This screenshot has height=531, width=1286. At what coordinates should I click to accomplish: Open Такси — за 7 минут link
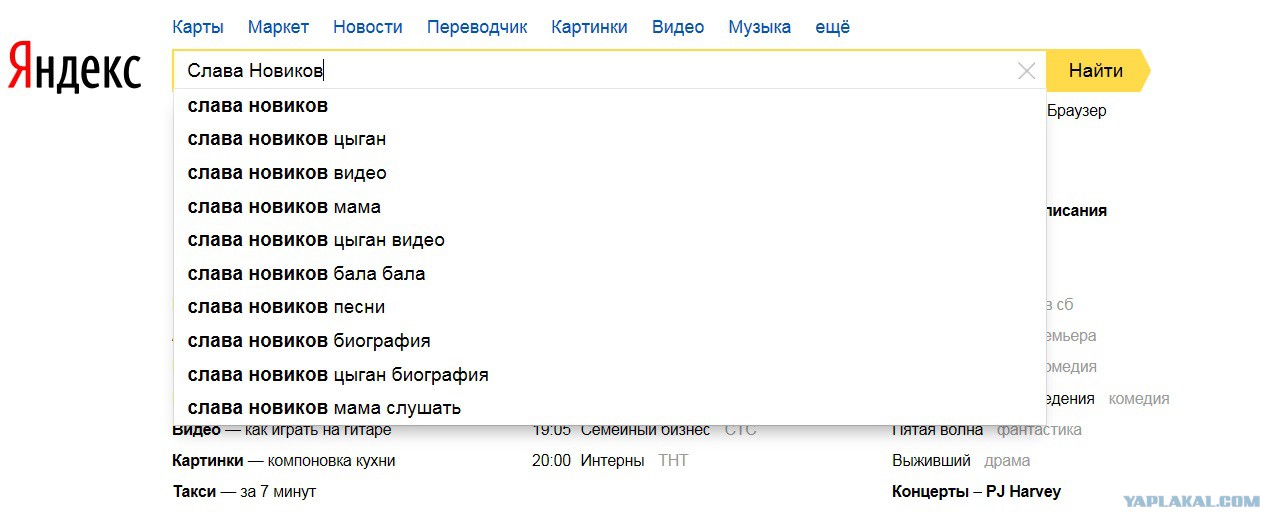coord(244,492)
